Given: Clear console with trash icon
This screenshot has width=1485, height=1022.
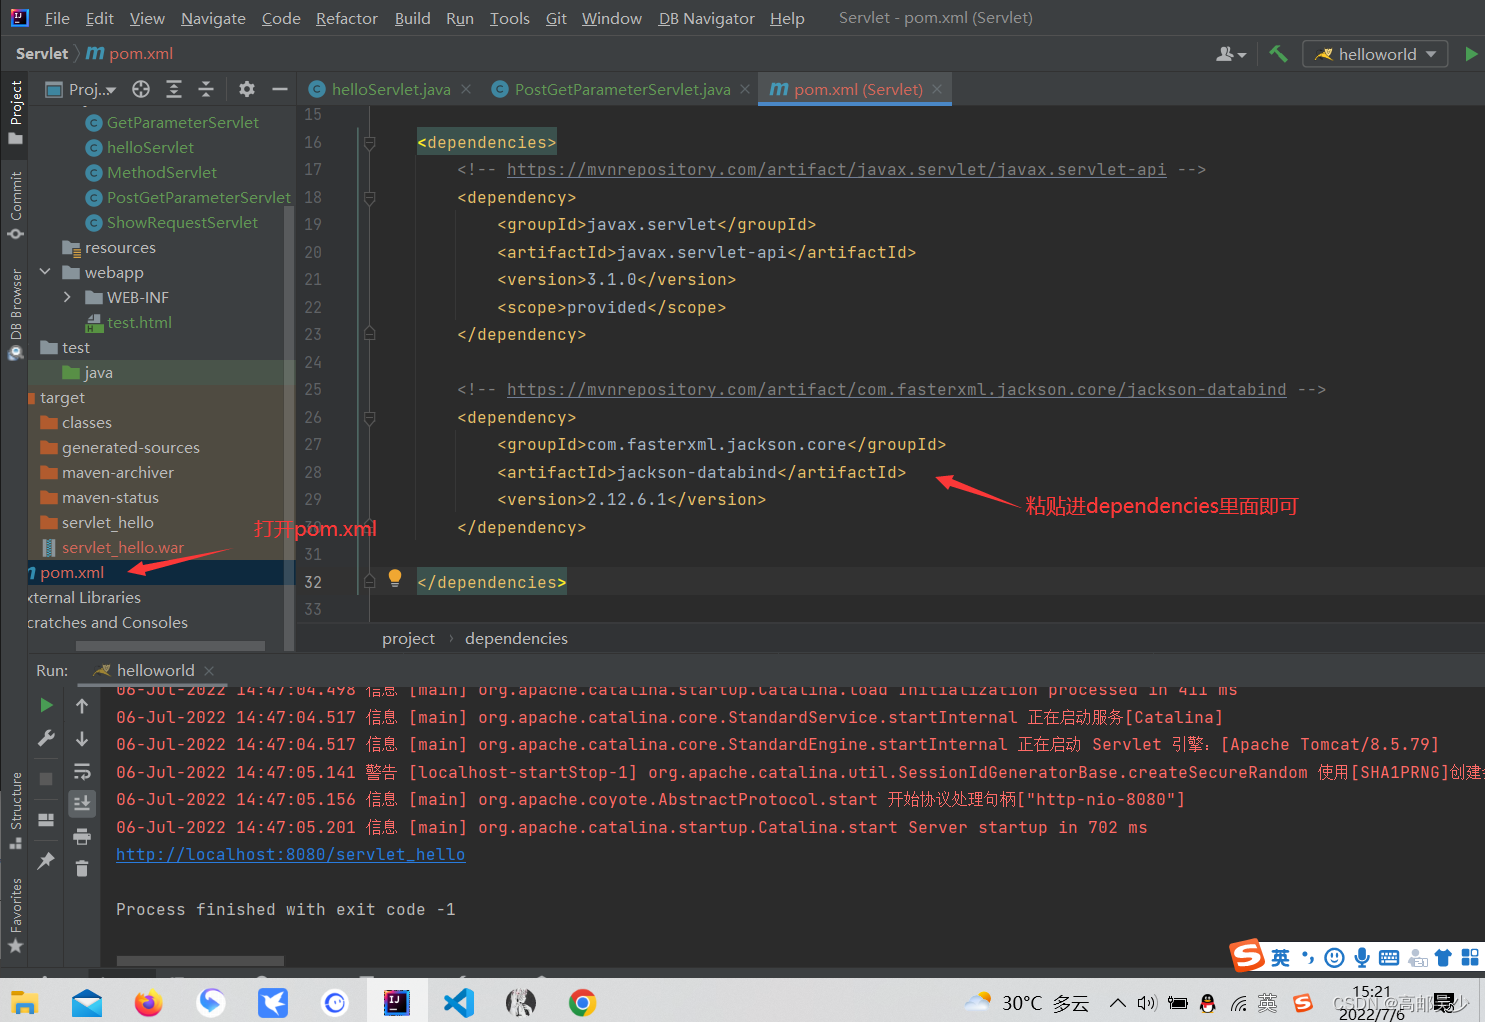Looking at the screenshot, I should (82, 868).
